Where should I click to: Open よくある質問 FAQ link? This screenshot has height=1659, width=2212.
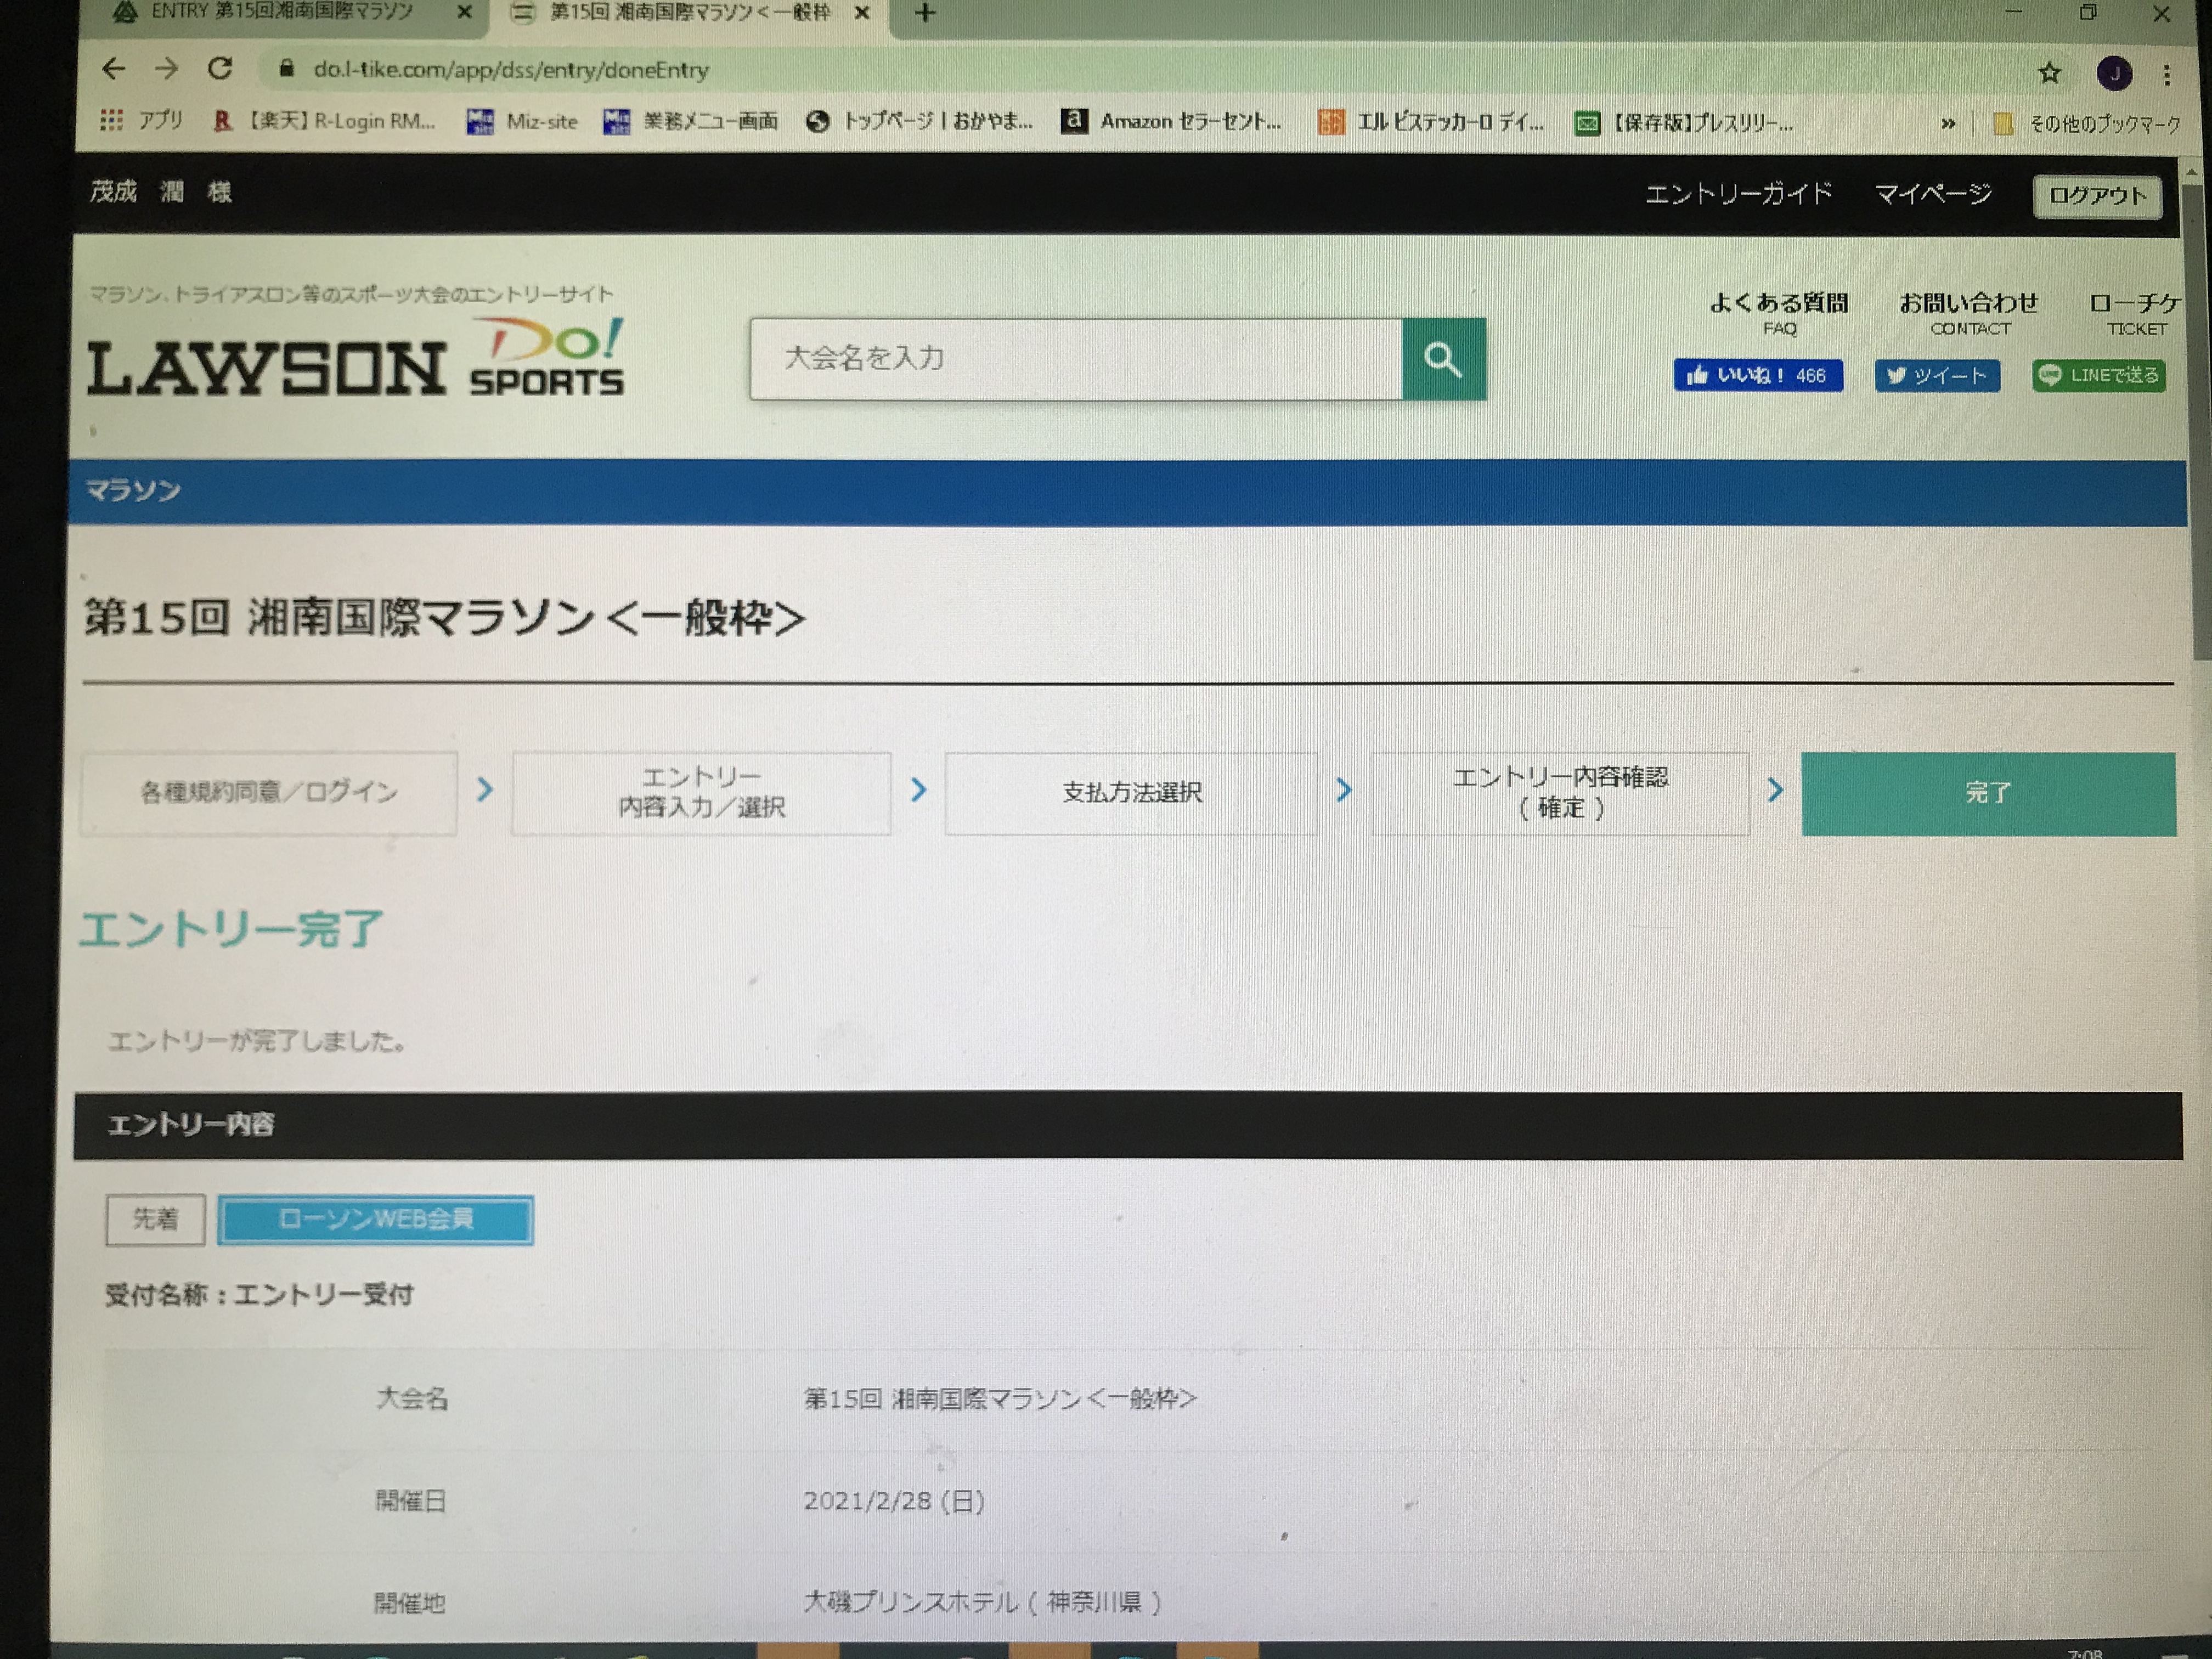click(x=1779, y=313)
